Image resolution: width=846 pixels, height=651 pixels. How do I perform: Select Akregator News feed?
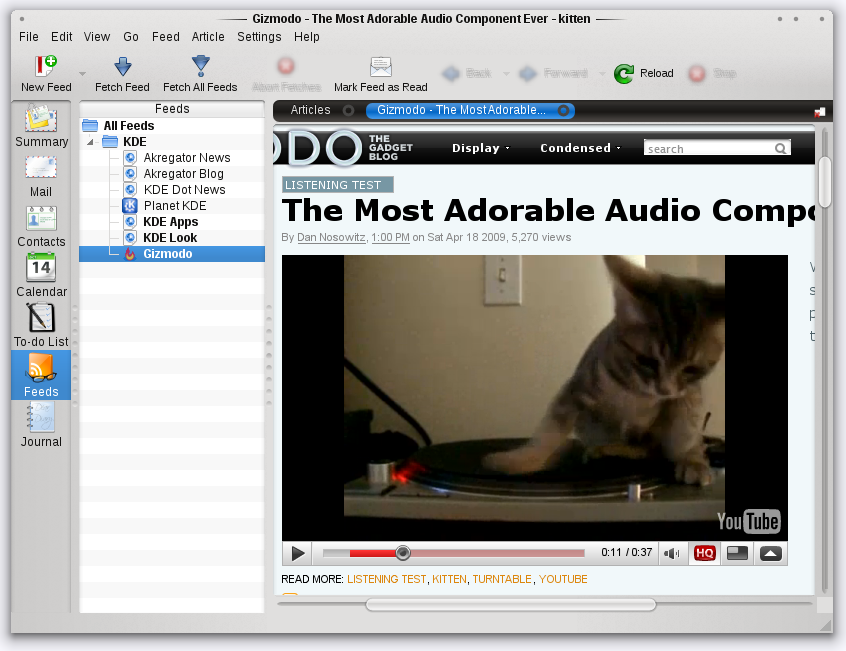coord(187,157)
